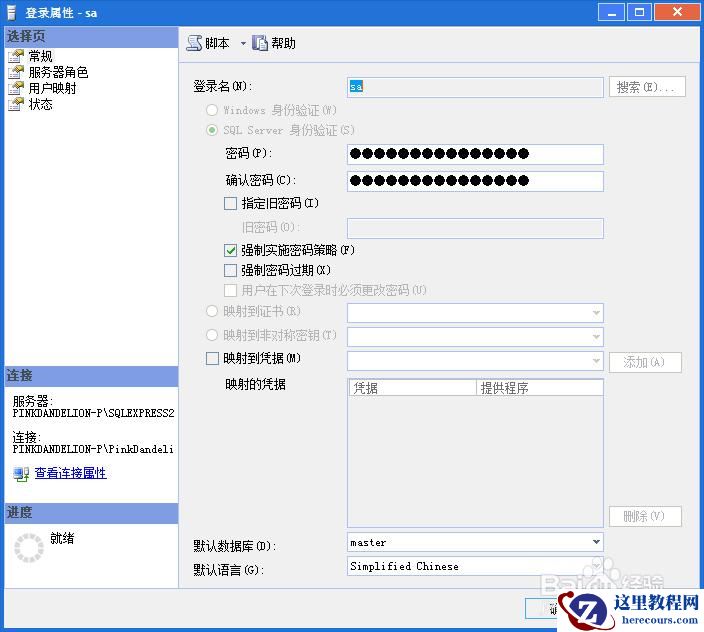
Task: Click connection PINKDANDELION-P\PinkDandeli text
Action: [93, 449]
